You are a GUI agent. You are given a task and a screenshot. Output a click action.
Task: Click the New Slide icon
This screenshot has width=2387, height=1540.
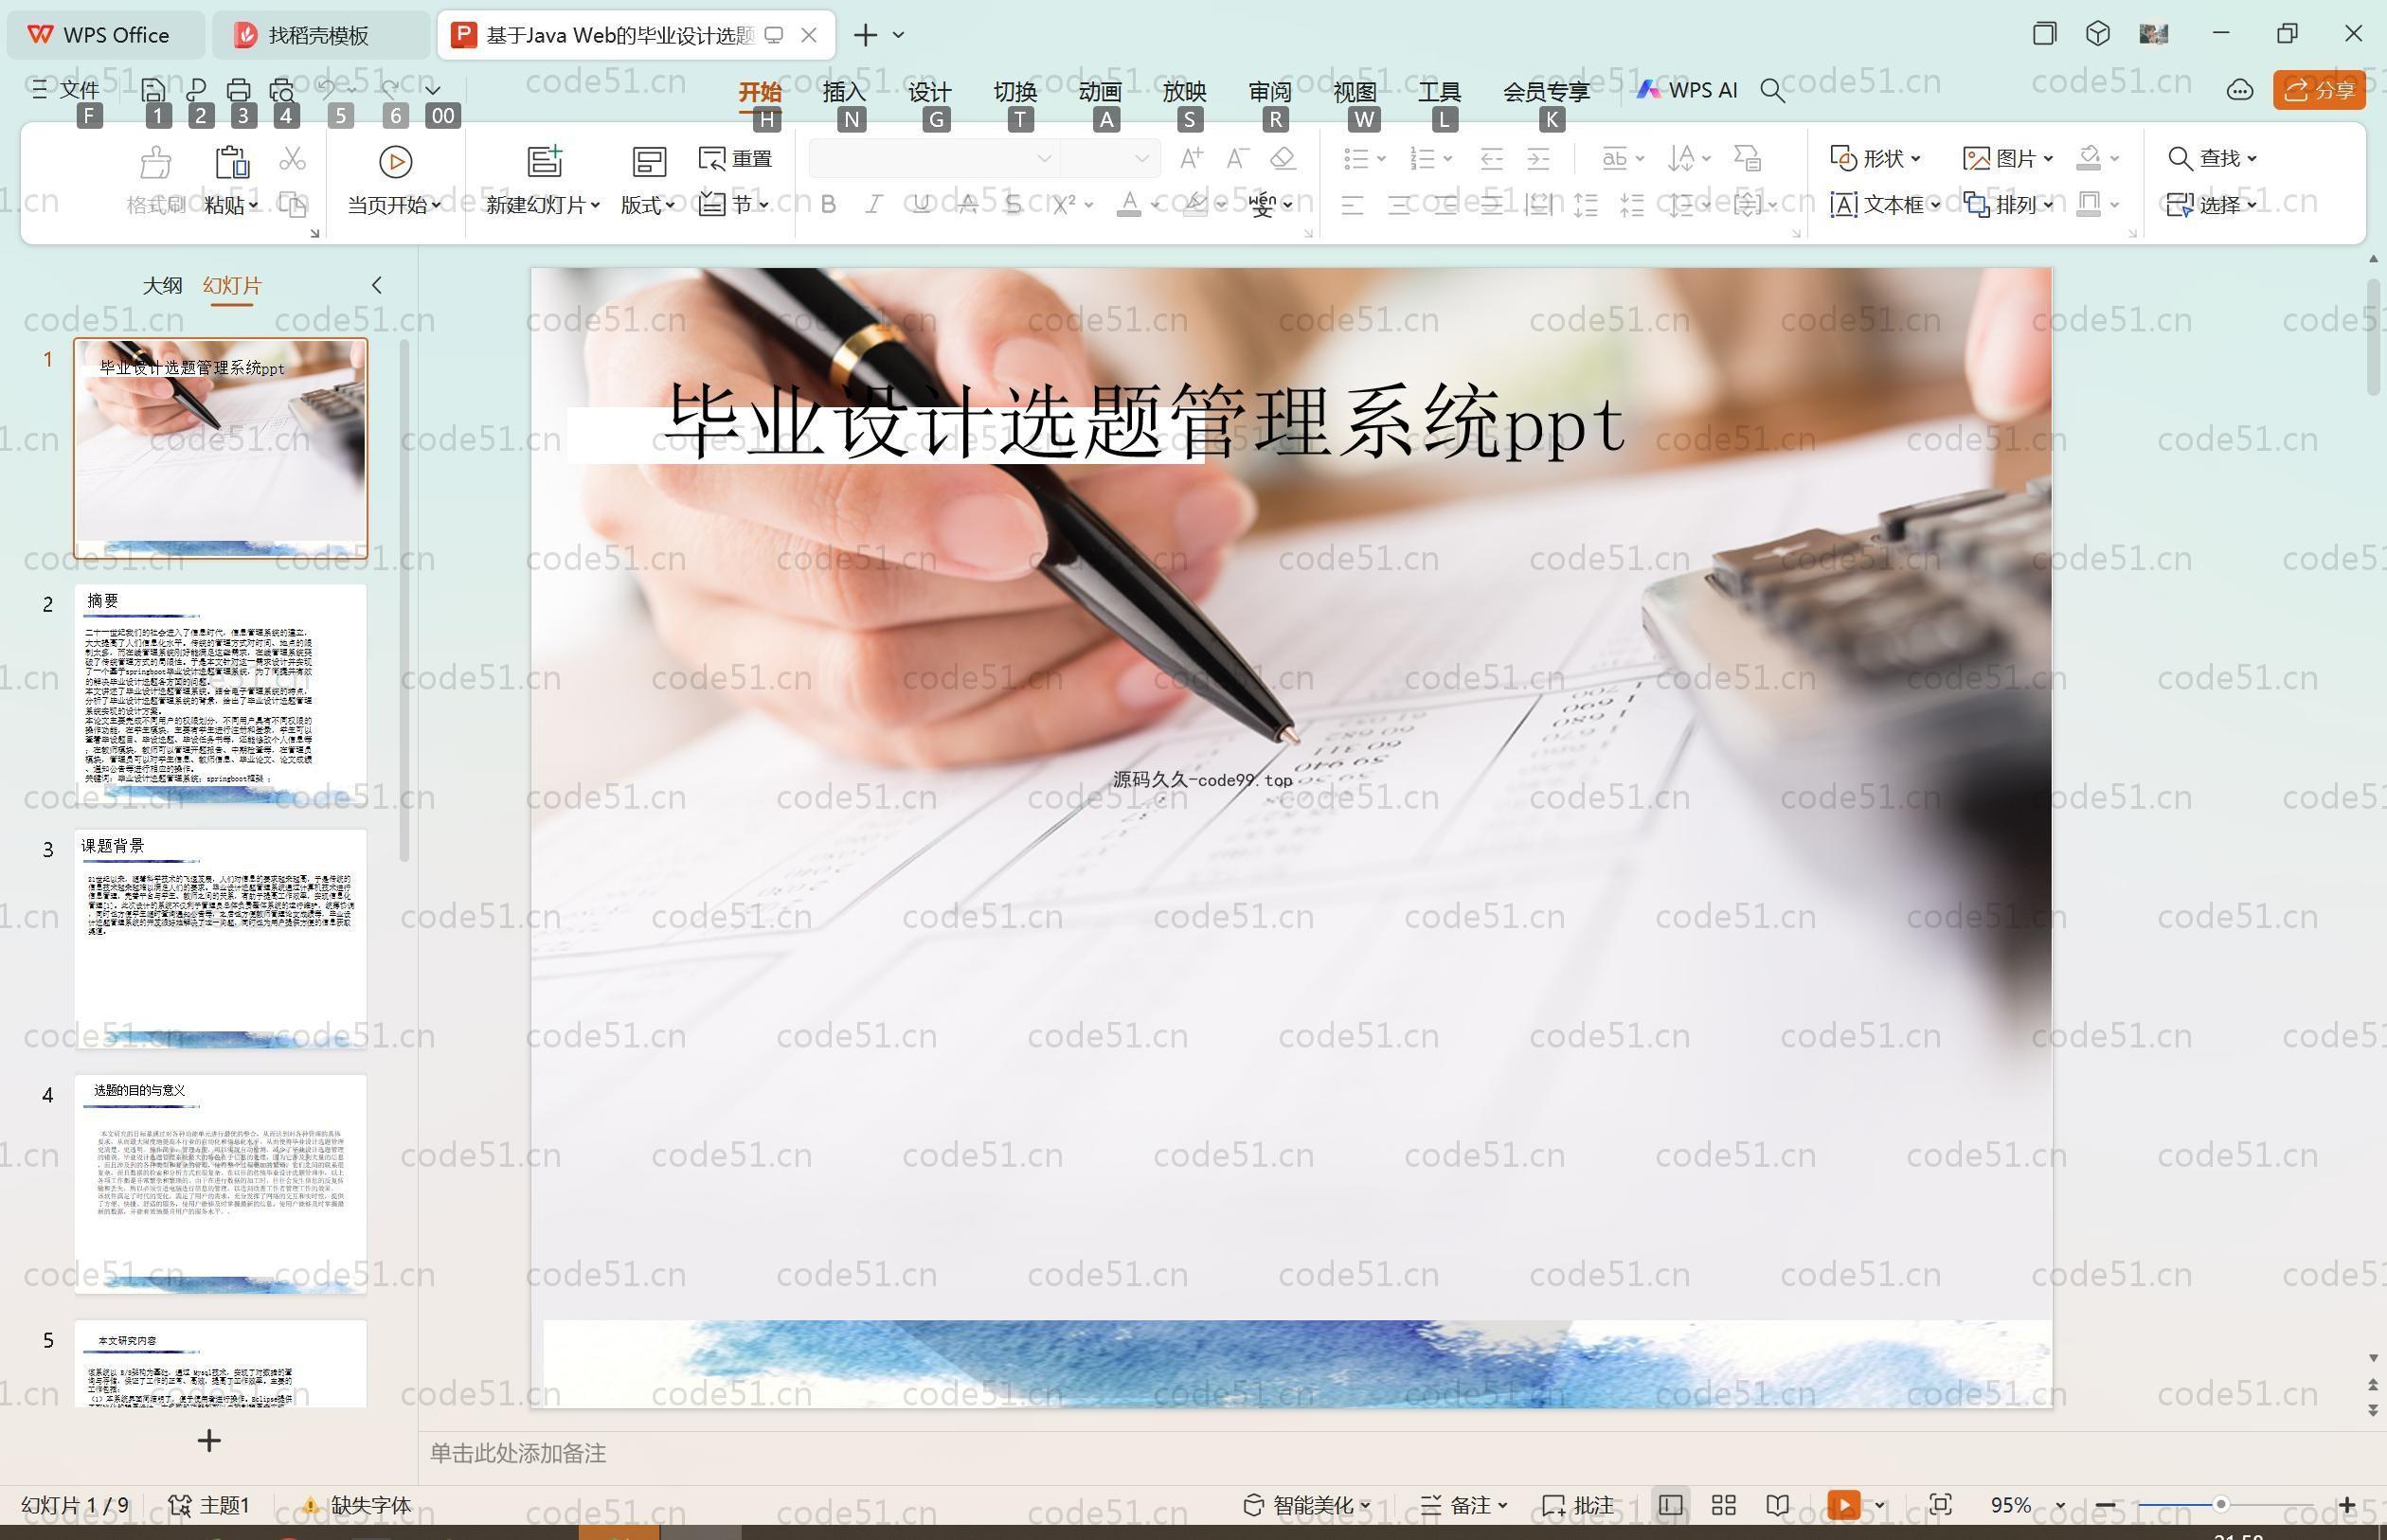[545, 161]
